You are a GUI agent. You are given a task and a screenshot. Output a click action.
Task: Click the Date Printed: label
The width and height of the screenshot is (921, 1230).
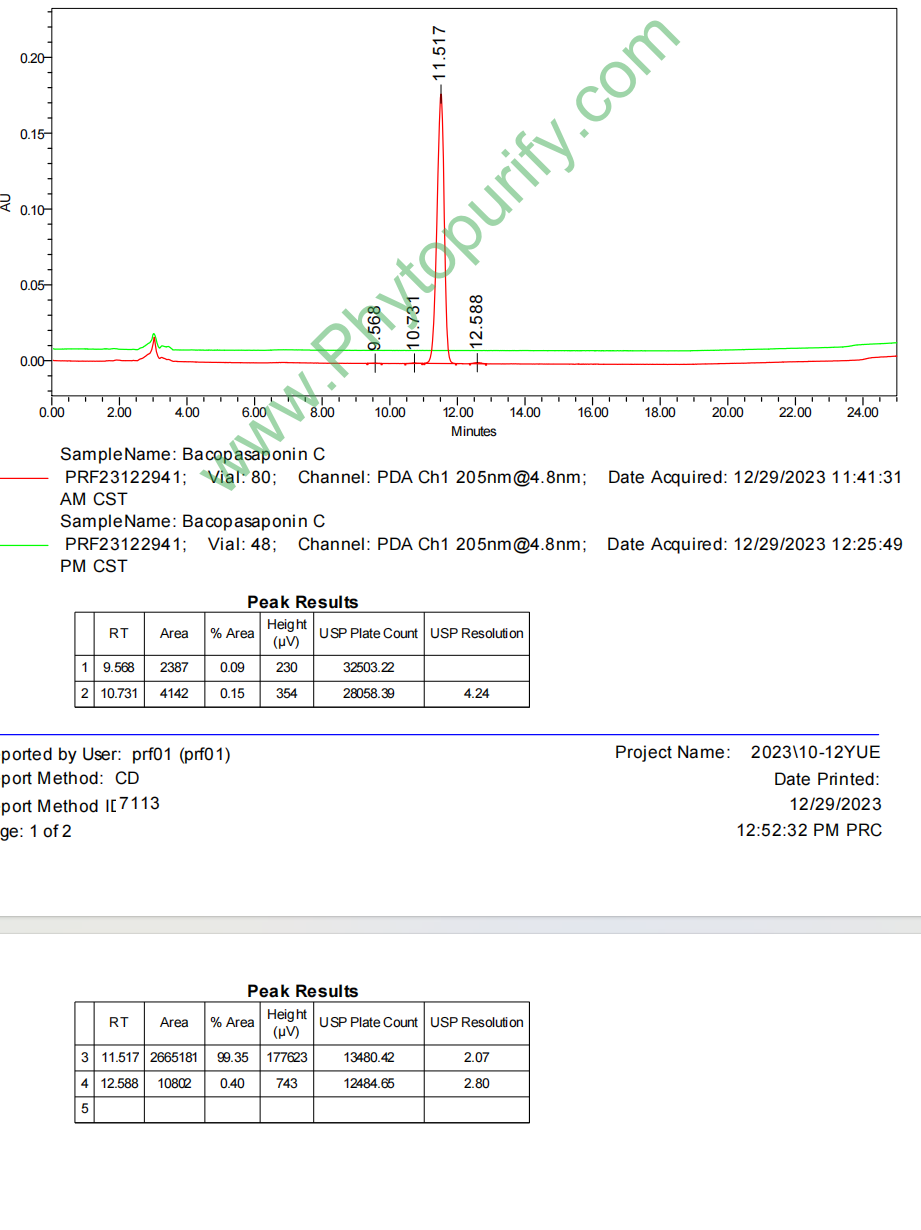click(x=827, y=779)
